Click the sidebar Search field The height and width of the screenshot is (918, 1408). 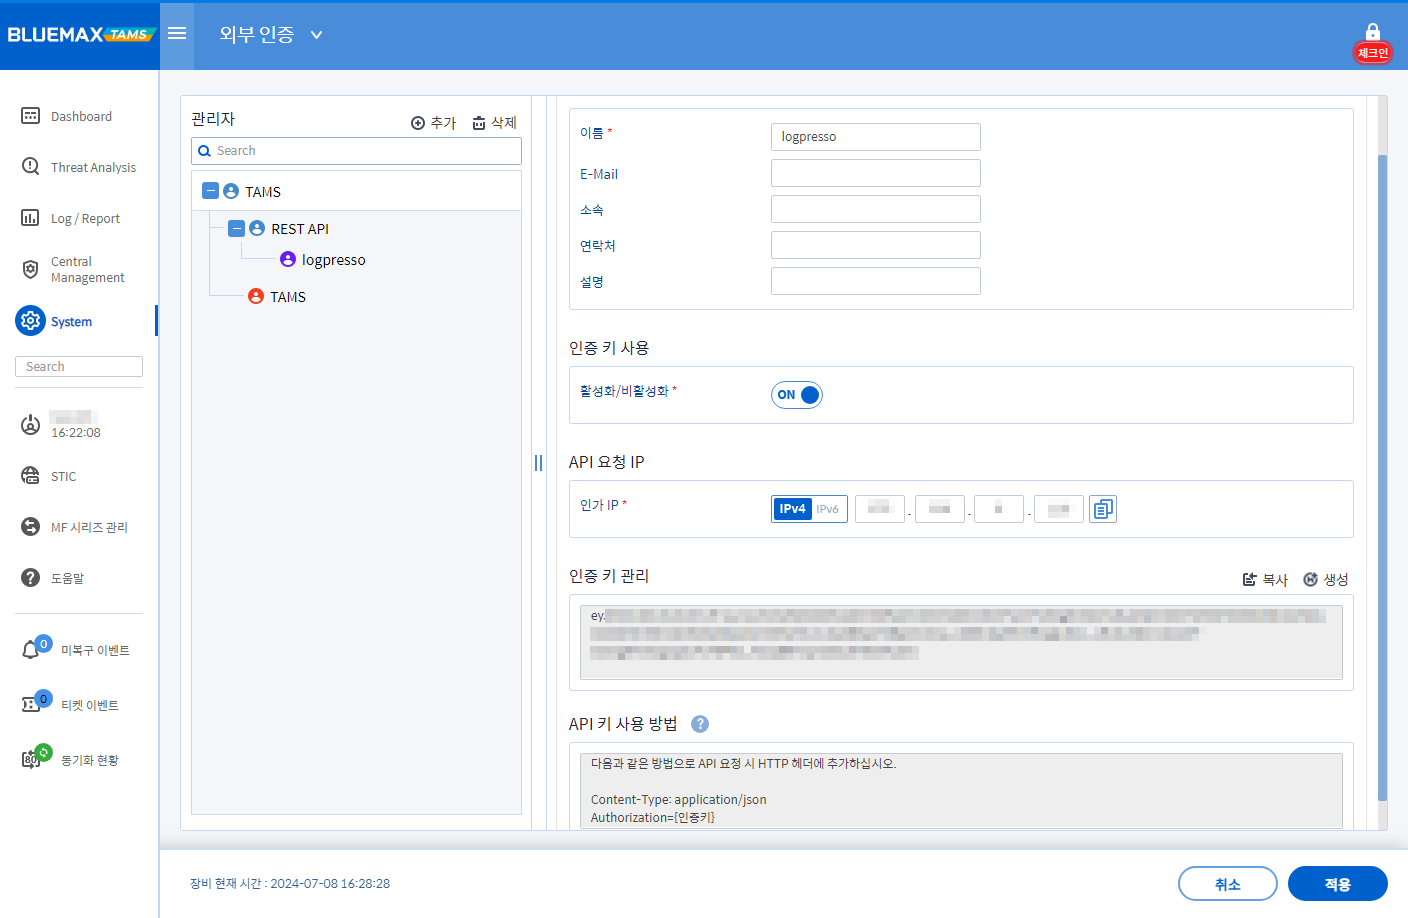(79, 367)
